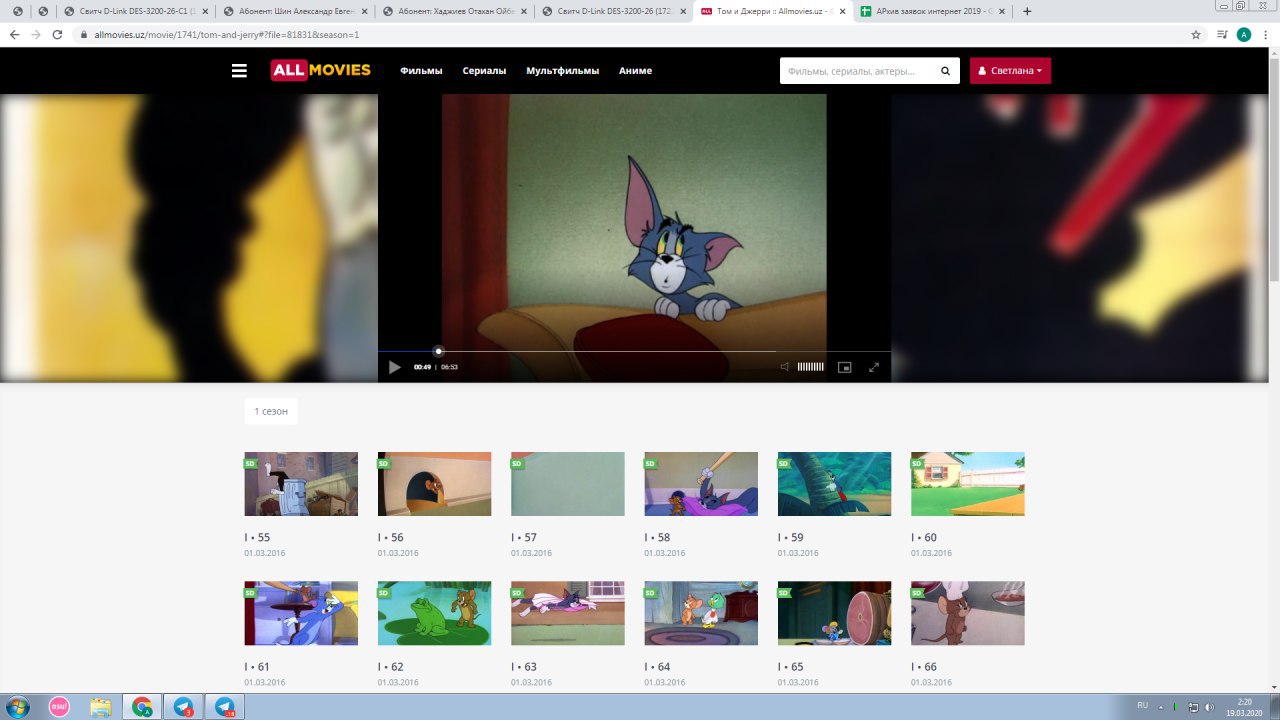This screenshot has width=1280, height=720.
Task: Click the search magnifier icon
Action: pos(946,71)
